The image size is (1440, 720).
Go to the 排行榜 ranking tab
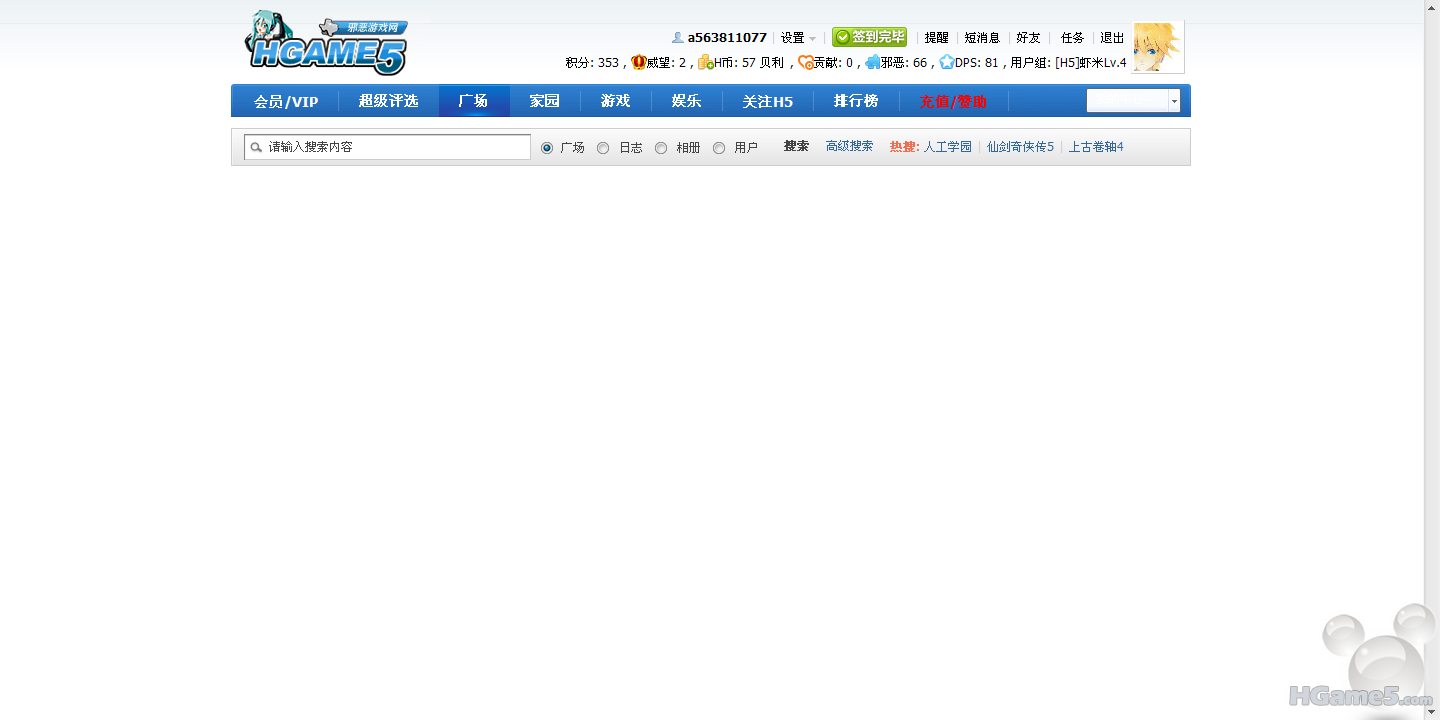click(x=855, y=101)
